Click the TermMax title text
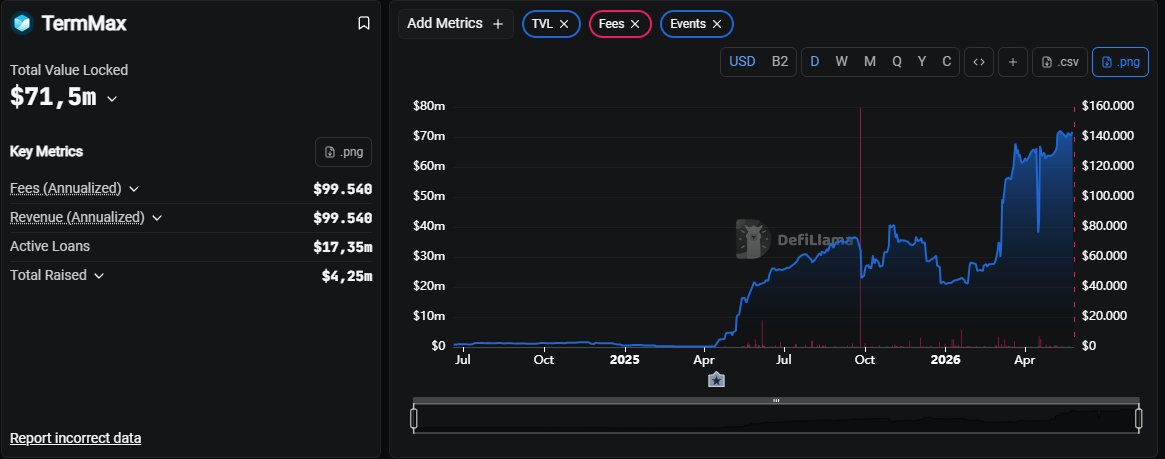Image resolution: width=1165 pixels, height=459 pixels. (x=84, y=24)
